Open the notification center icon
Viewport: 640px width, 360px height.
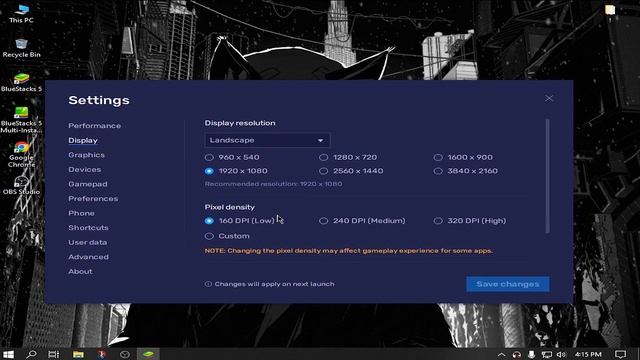(x=620, y=354)
